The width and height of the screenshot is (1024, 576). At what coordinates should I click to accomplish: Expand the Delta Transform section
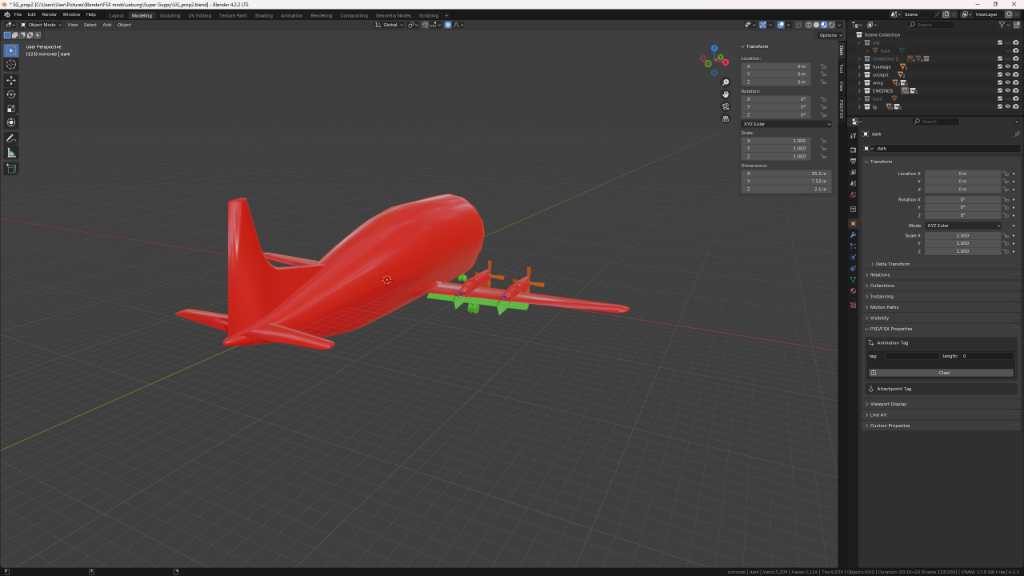[892, 264]
